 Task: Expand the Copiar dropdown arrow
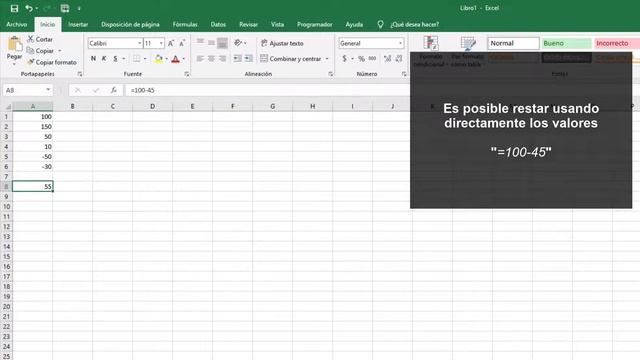[60, 51]
